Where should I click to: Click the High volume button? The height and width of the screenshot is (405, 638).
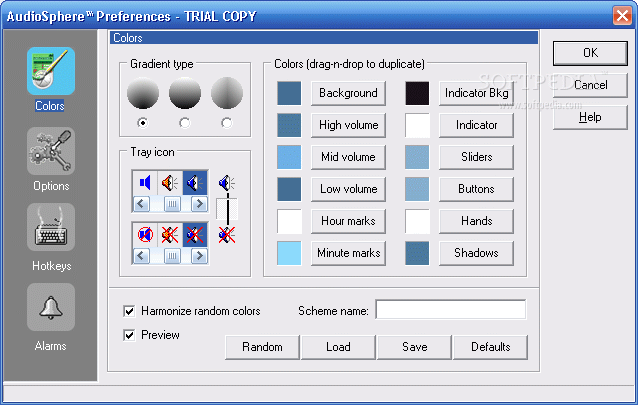348,125
